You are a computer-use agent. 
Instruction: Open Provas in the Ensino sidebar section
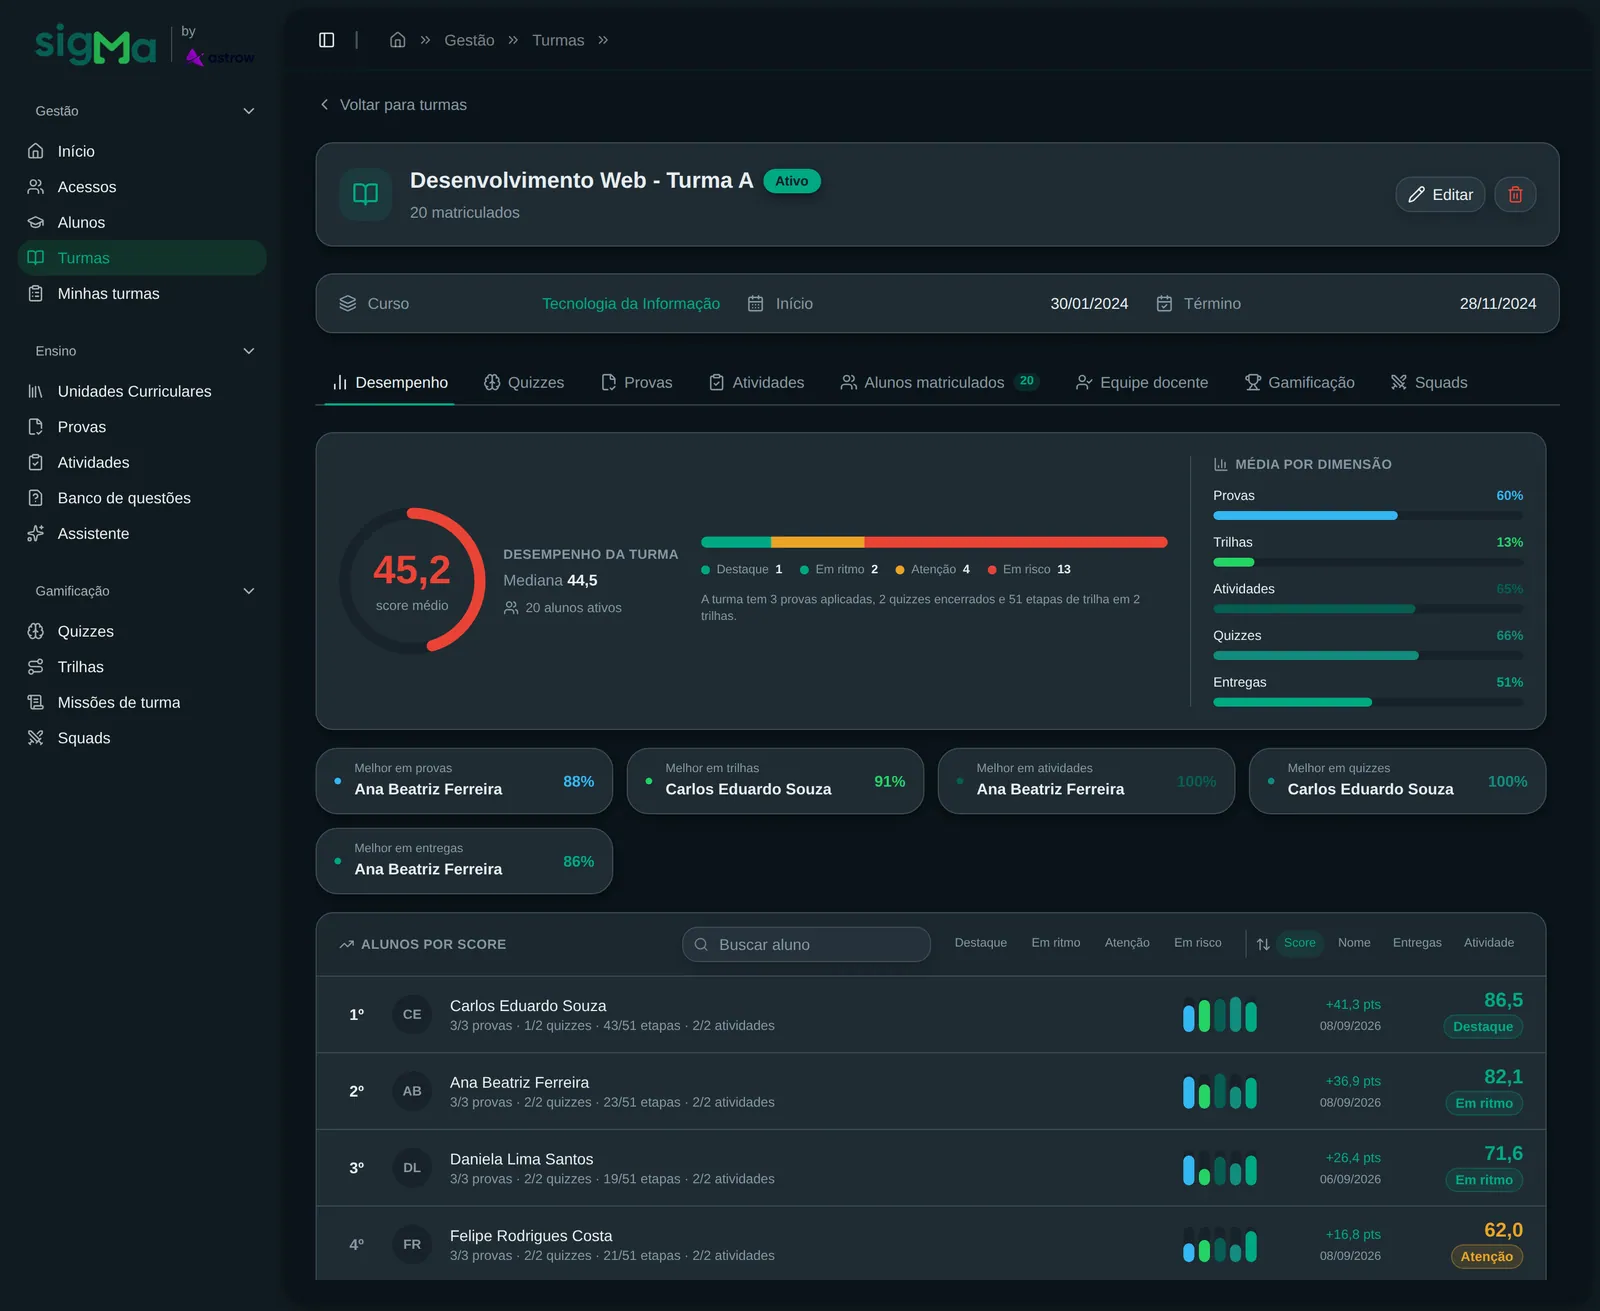(x=142, y=427)
